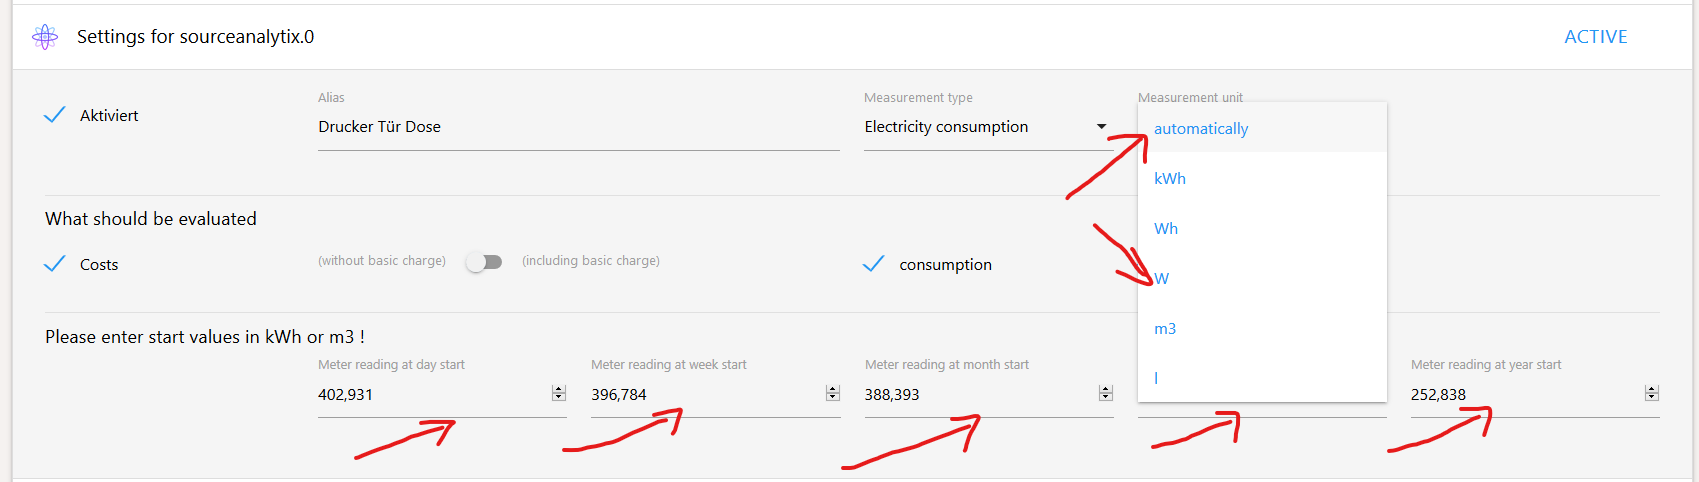The width and height of the screenshot is (1699, 482).
Task: Toggle the basic charge switch
Action: pyautogui.click(x=484, y=262)
